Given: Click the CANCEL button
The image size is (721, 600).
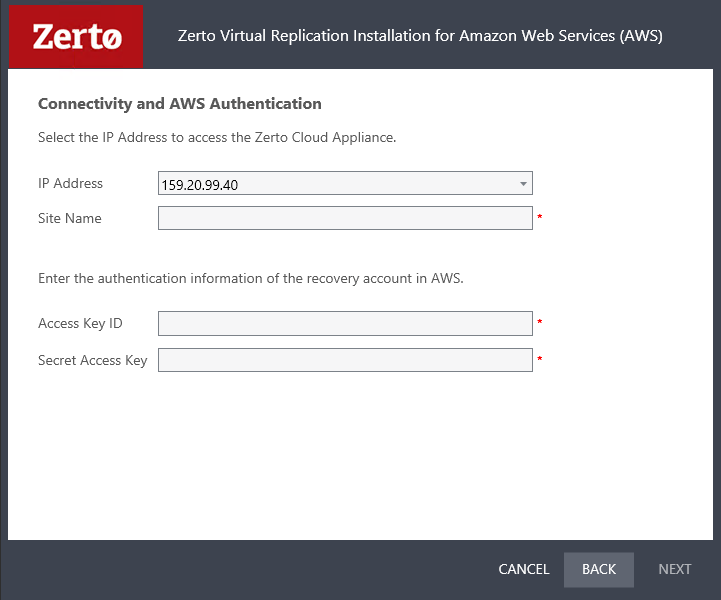Looking at the screenshot, I should coord(524,569).
